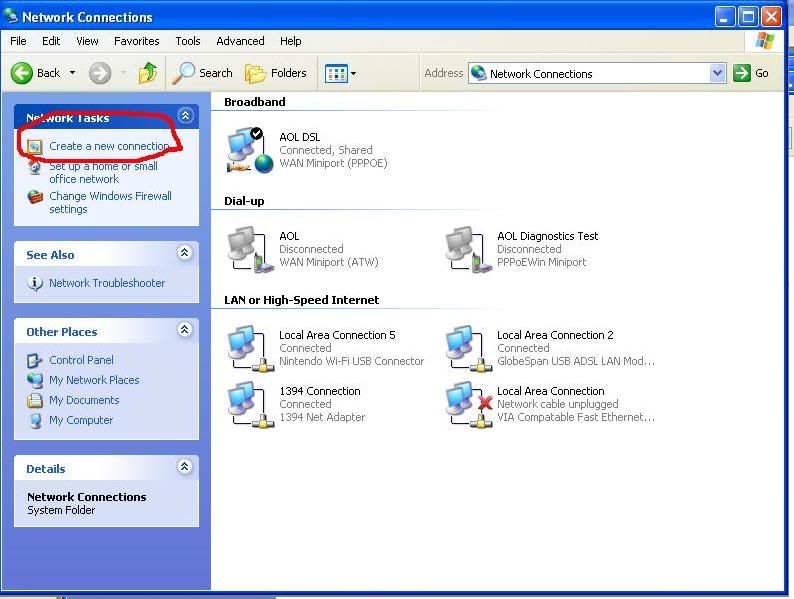This screenshot has width=794, height=599.
Task: Open the Network Troubleshooter link
Action: [107, 283]
